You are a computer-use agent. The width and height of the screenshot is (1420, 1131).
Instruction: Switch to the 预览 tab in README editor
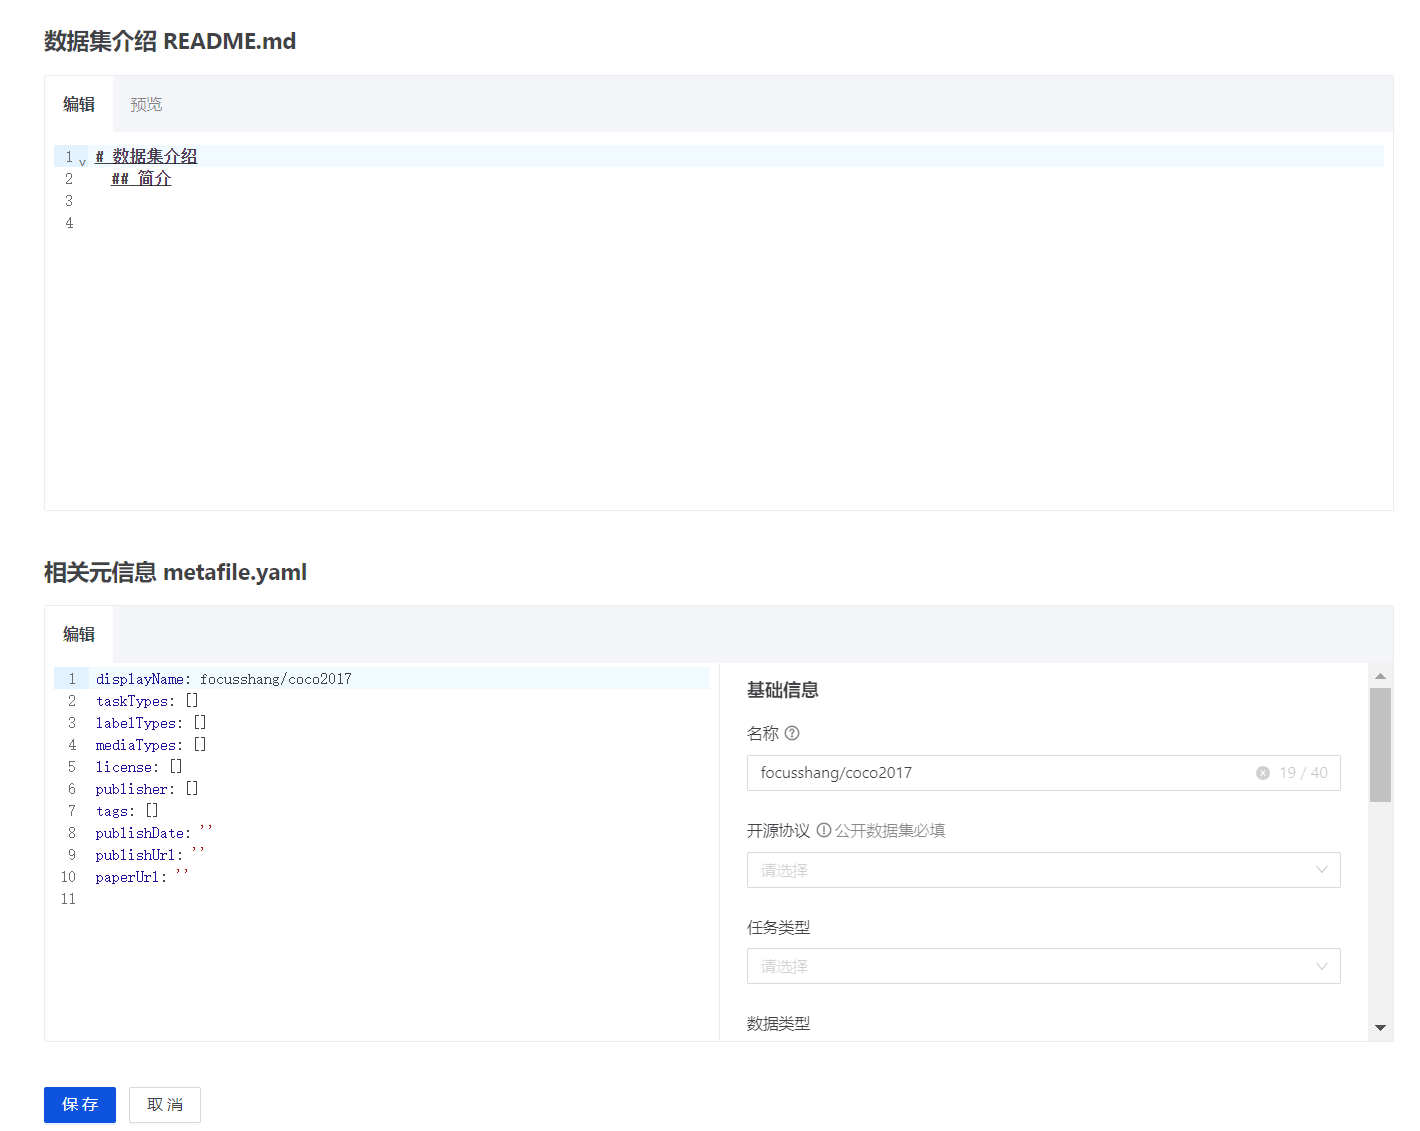click(x=146, y=104)
